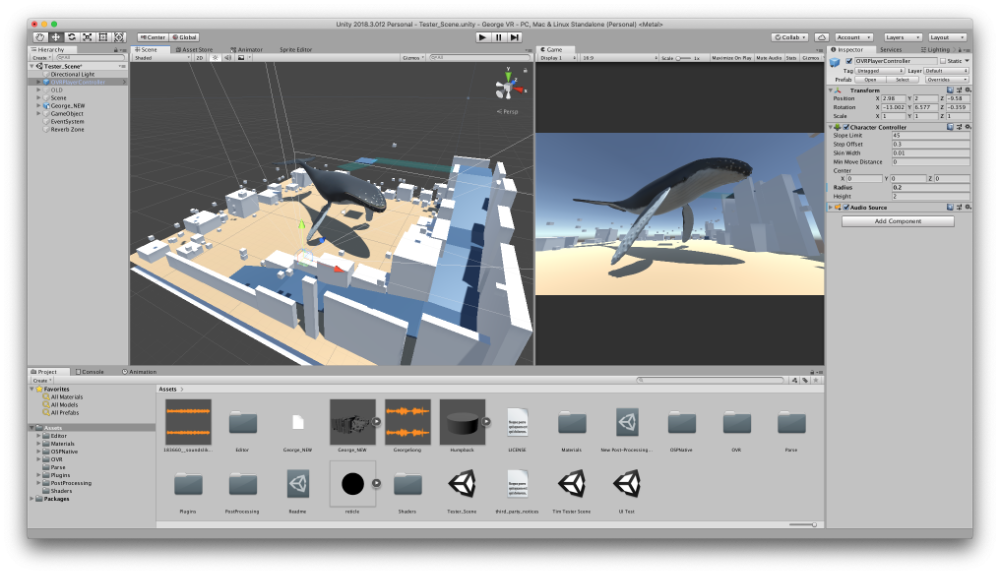
Task: Select the combined Transform tool
Action: [x=119, y=37]
